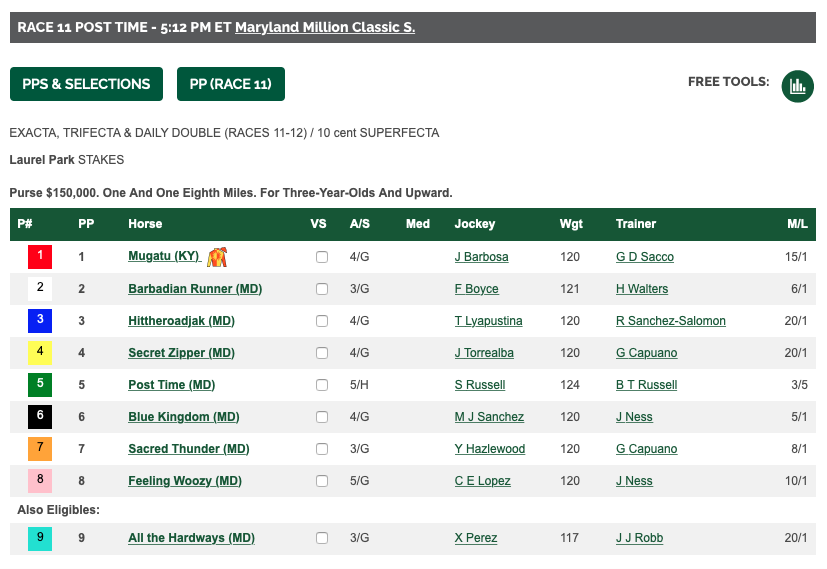Open Maryland Million Classic S. race link
Image resolution: width=827 pixels, height=569 pixels.
(325, 27)
